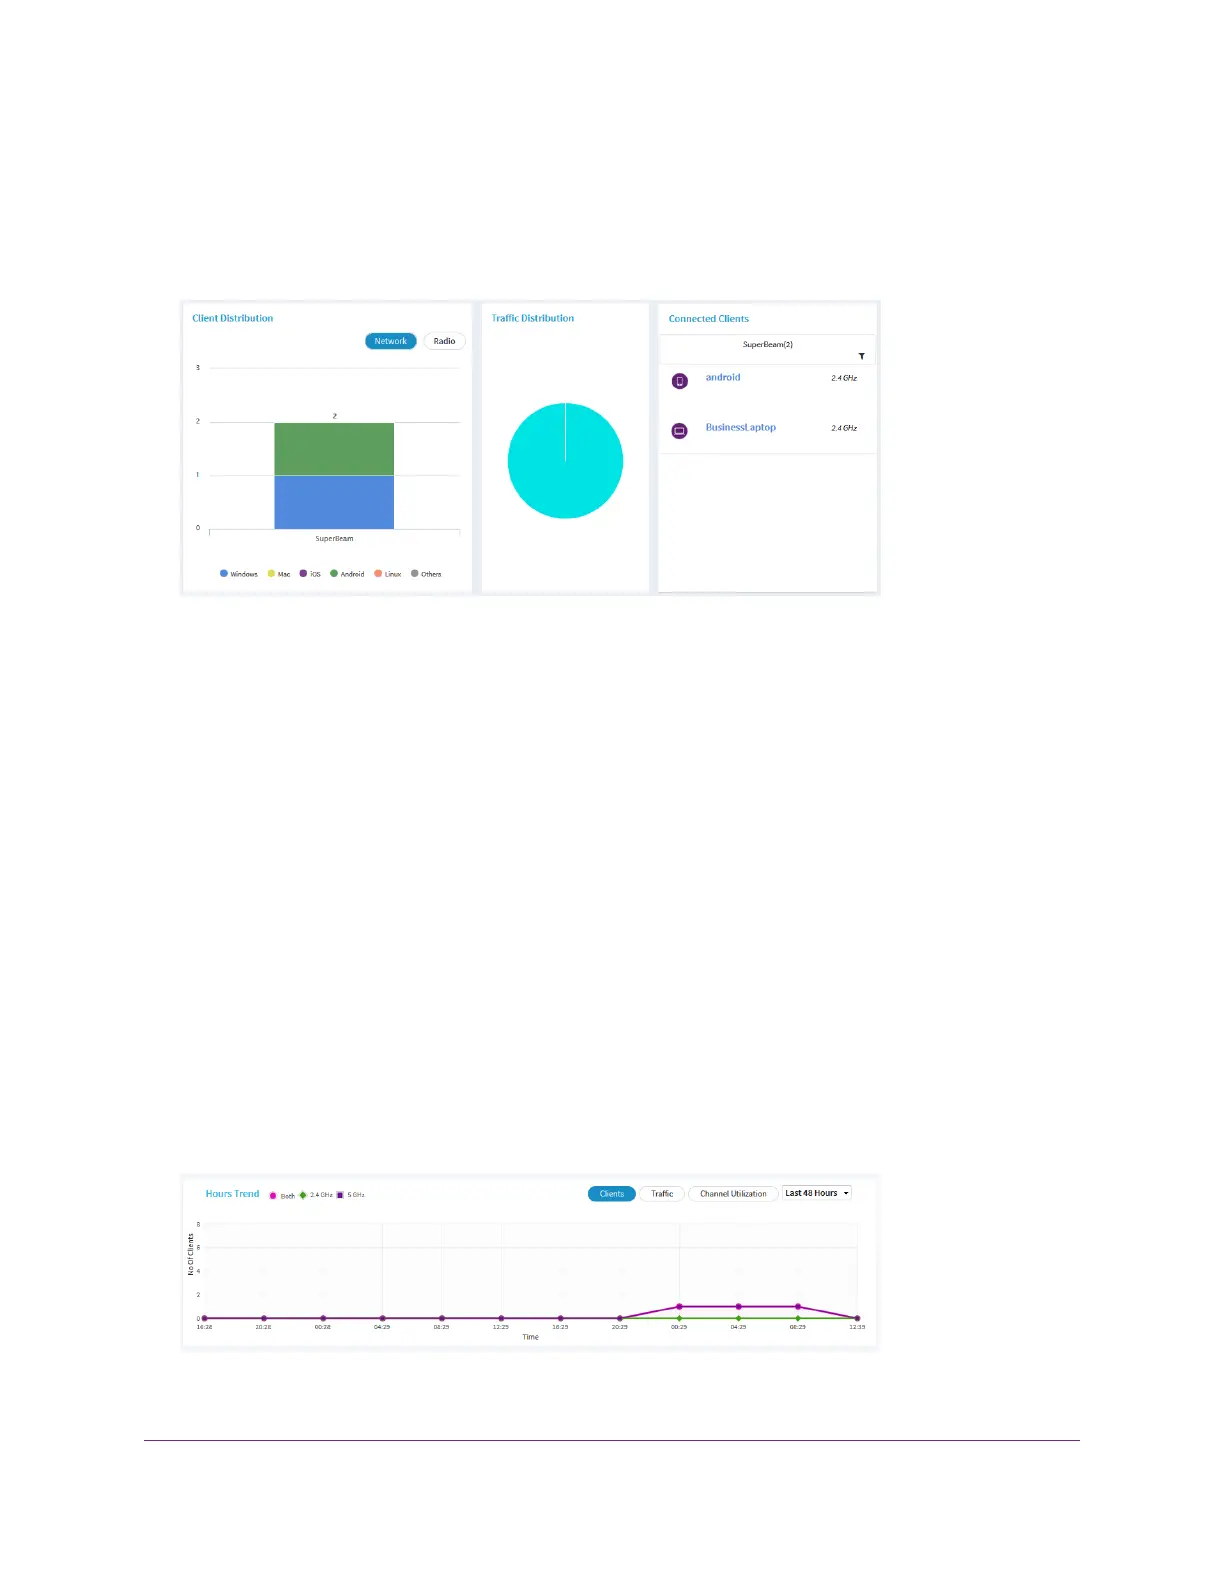The width and height of the screenshot is (1224, 1584).
Task: Toggle the Android legend entry
Action: click(347, 574)
